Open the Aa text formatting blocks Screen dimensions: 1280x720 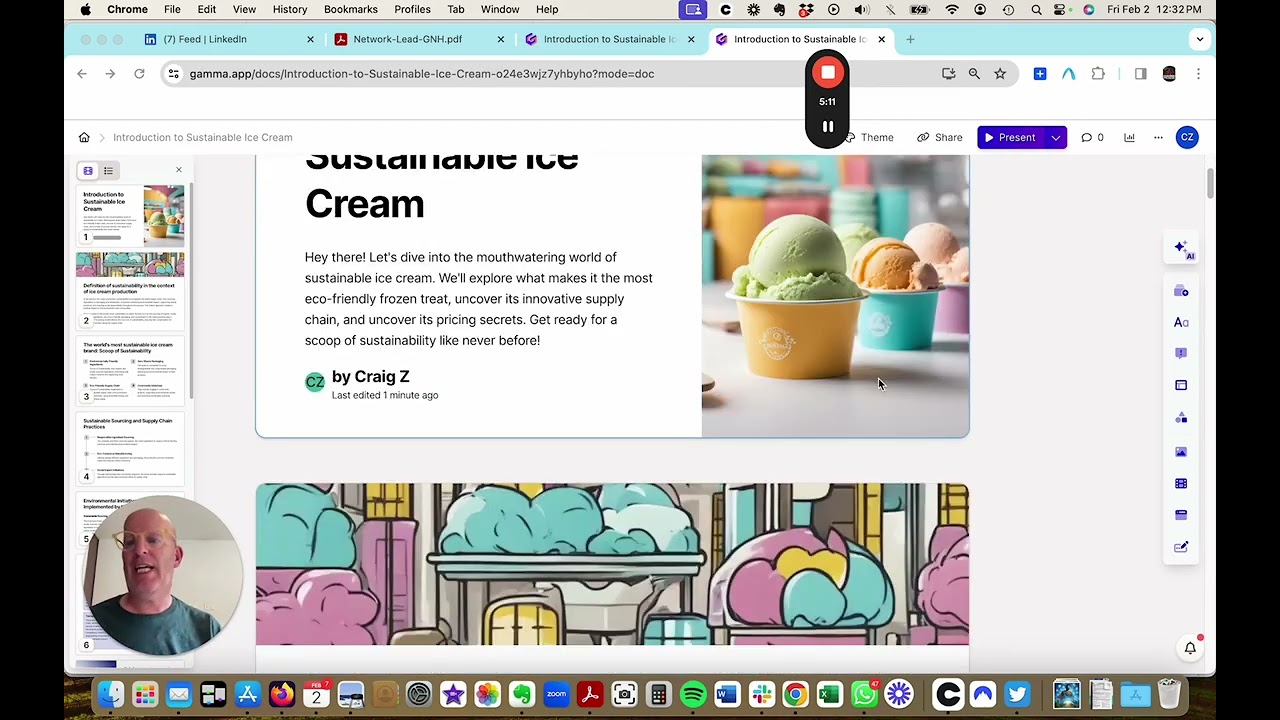1181,322
